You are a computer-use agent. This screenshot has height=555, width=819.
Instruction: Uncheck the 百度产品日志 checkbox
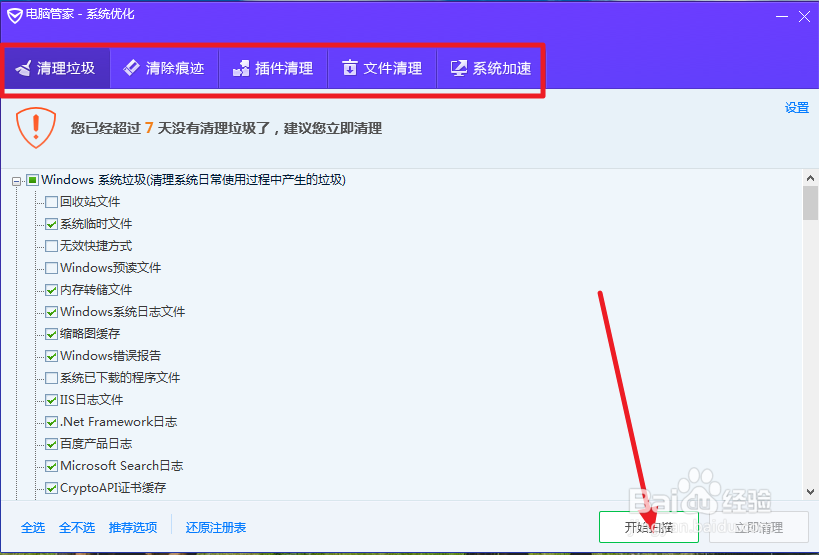point(51,444)
